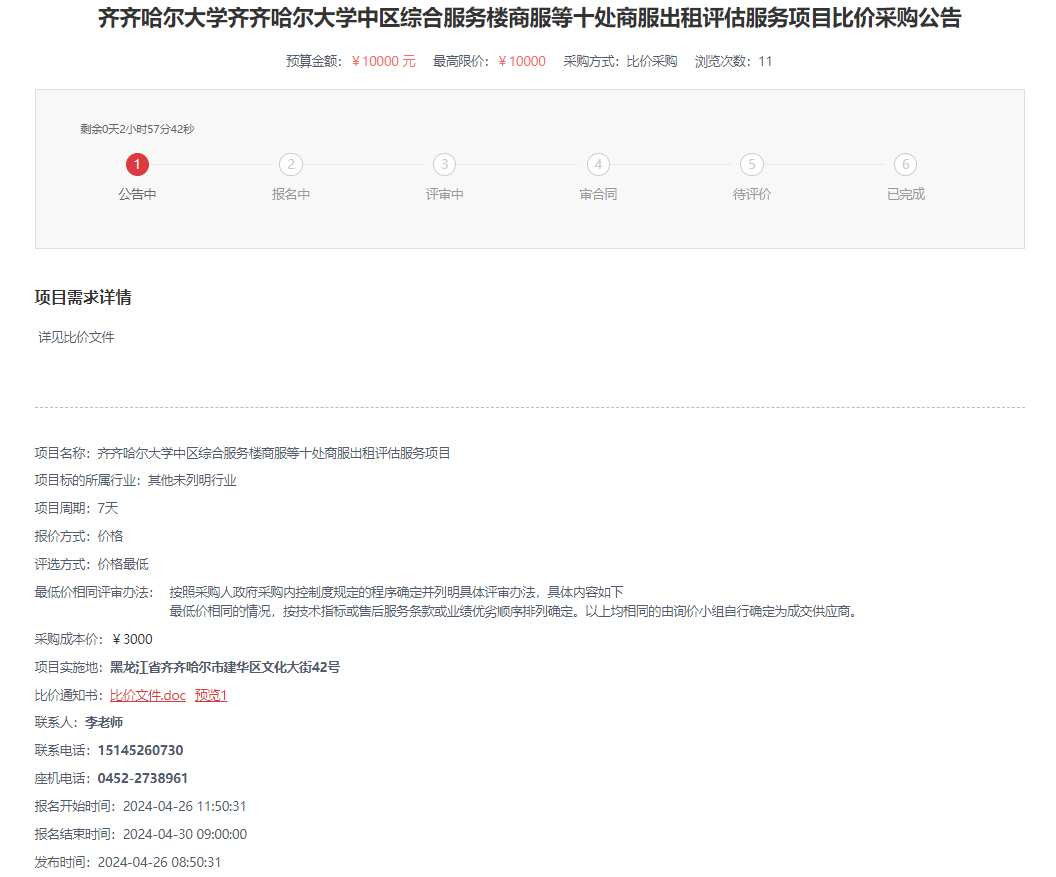The image size is (1056, 877).
Task: Select the step 4 circle for 审合同
Action: click(598, 165)
